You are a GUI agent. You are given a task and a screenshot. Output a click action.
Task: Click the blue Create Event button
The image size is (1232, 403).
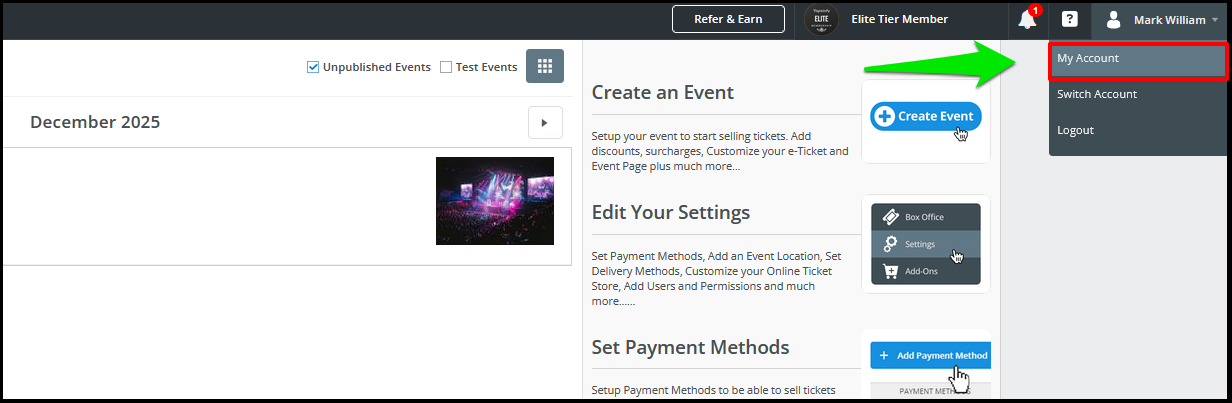click(926, 116)
